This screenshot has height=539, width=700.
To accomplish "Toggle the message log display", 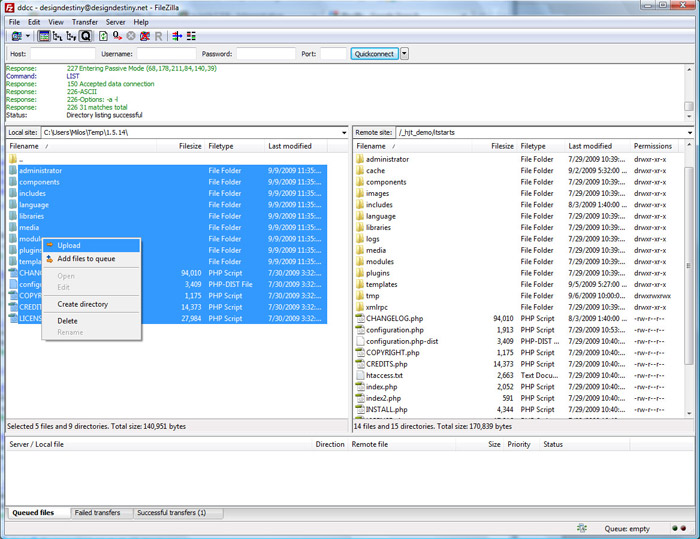I will [44, 36].
